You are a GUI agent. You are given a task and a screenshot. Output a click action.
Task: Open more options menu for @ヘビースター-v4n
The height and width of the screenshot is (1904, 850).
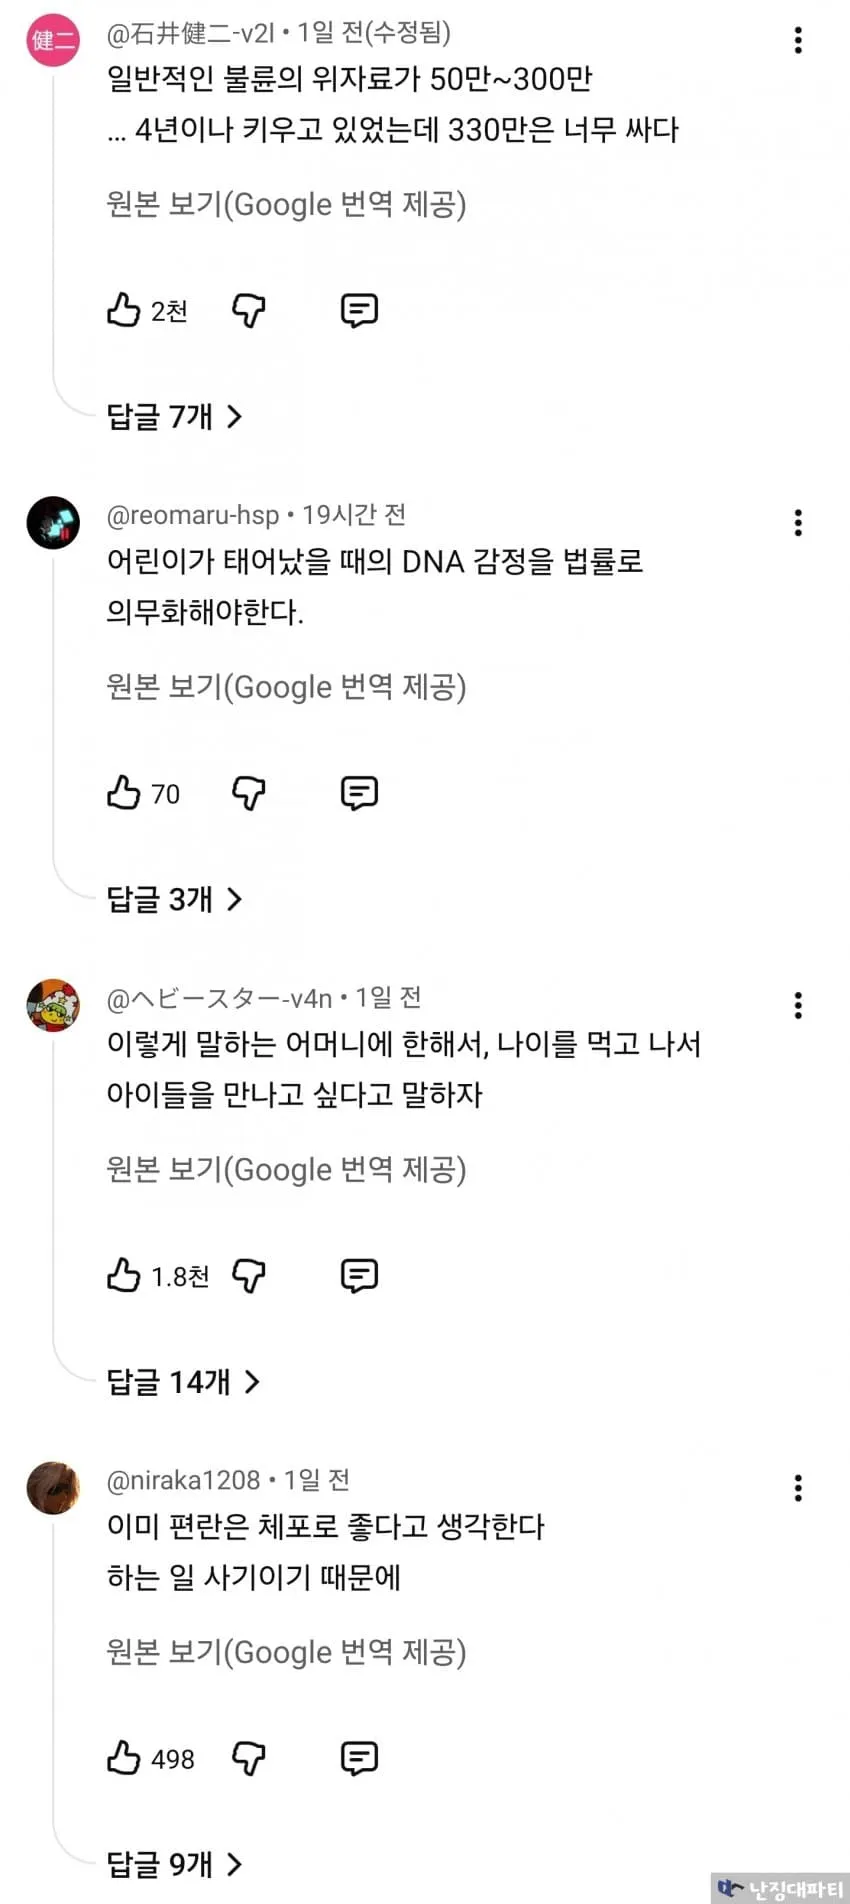click(798, 1005)
